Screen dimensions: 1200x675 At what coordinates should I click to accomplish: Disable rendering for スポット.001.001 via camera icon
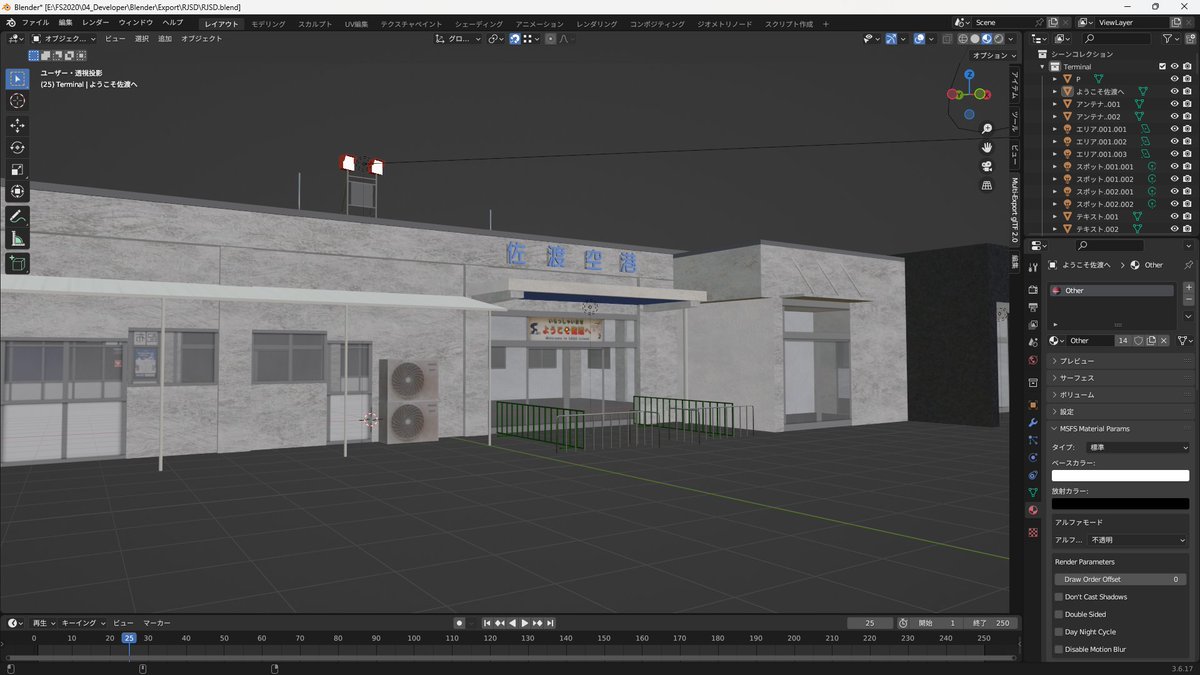[x=1187, y=166]
